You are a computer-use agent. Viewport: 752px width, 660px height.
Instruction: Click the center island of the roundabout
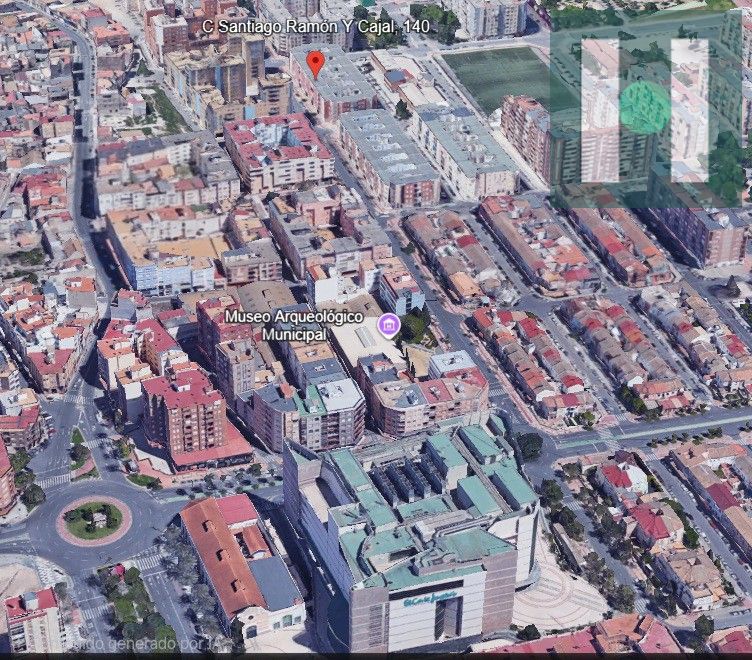pyautogui.click(x=93, y=520)
